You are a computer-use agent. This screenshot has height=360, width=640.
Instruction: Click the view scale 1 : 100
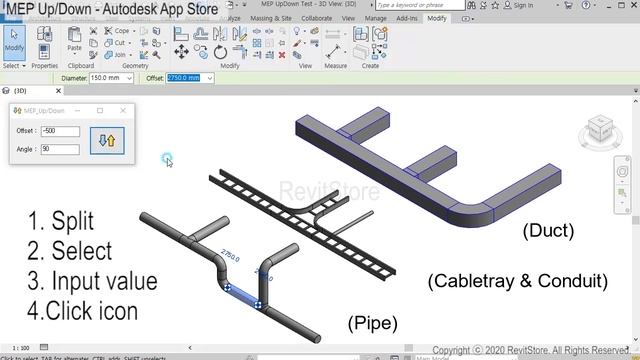pyautogui.click(x=21, y=348)
